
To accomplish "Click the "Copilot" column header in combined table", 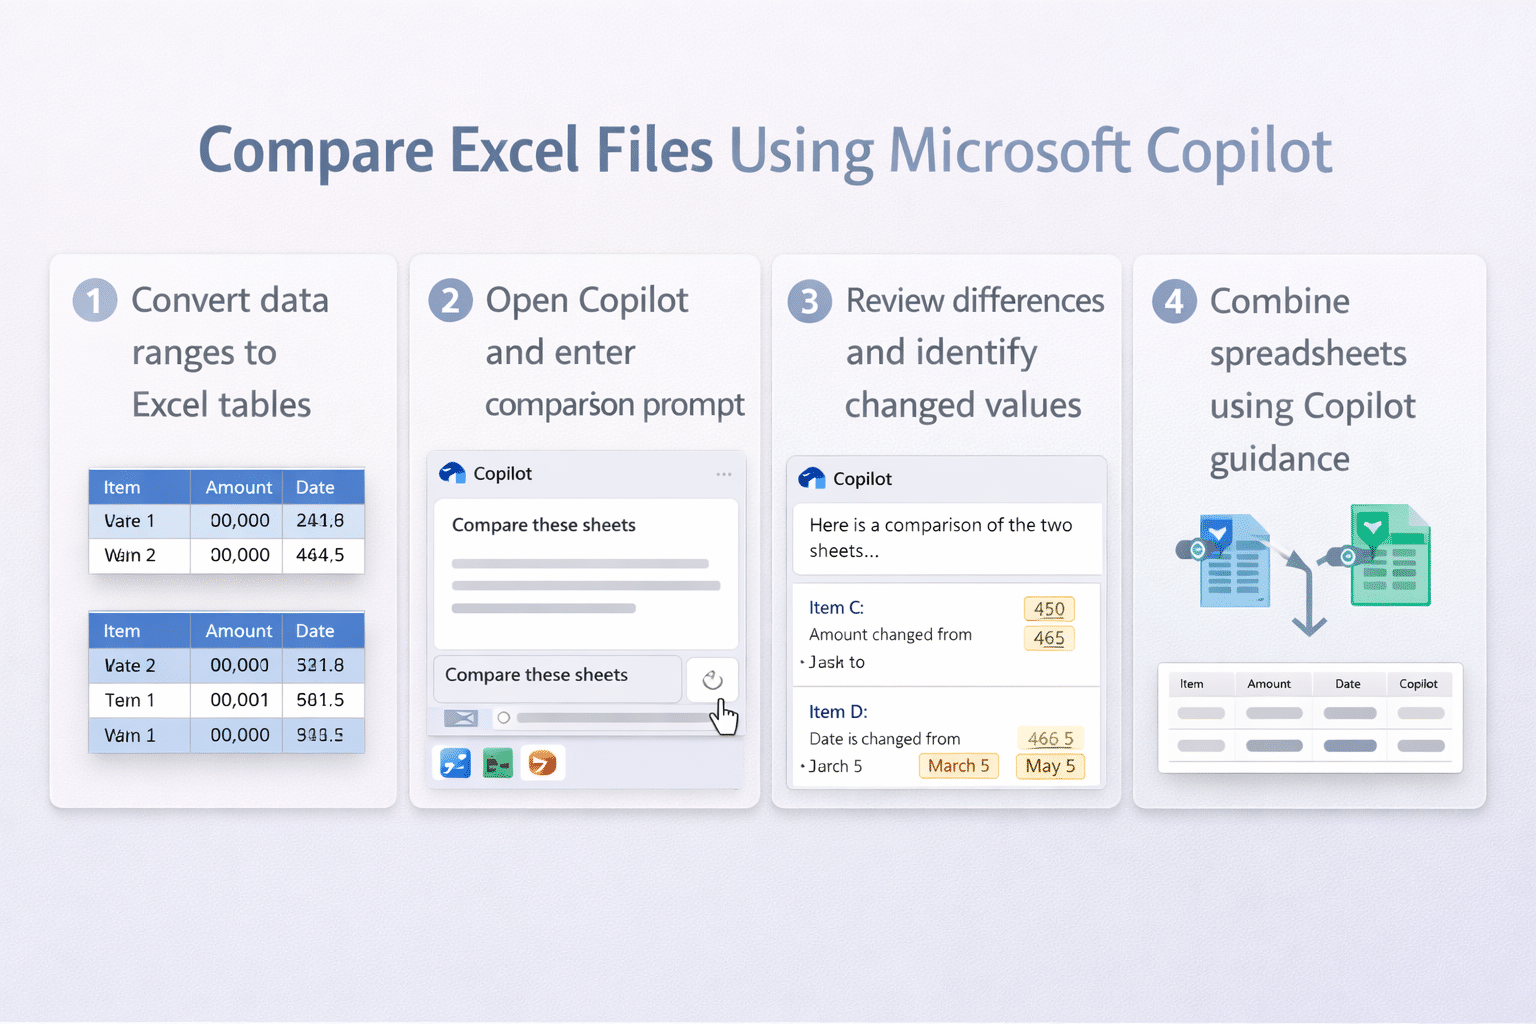I will pyautogui.click(x=1417, y=684).
